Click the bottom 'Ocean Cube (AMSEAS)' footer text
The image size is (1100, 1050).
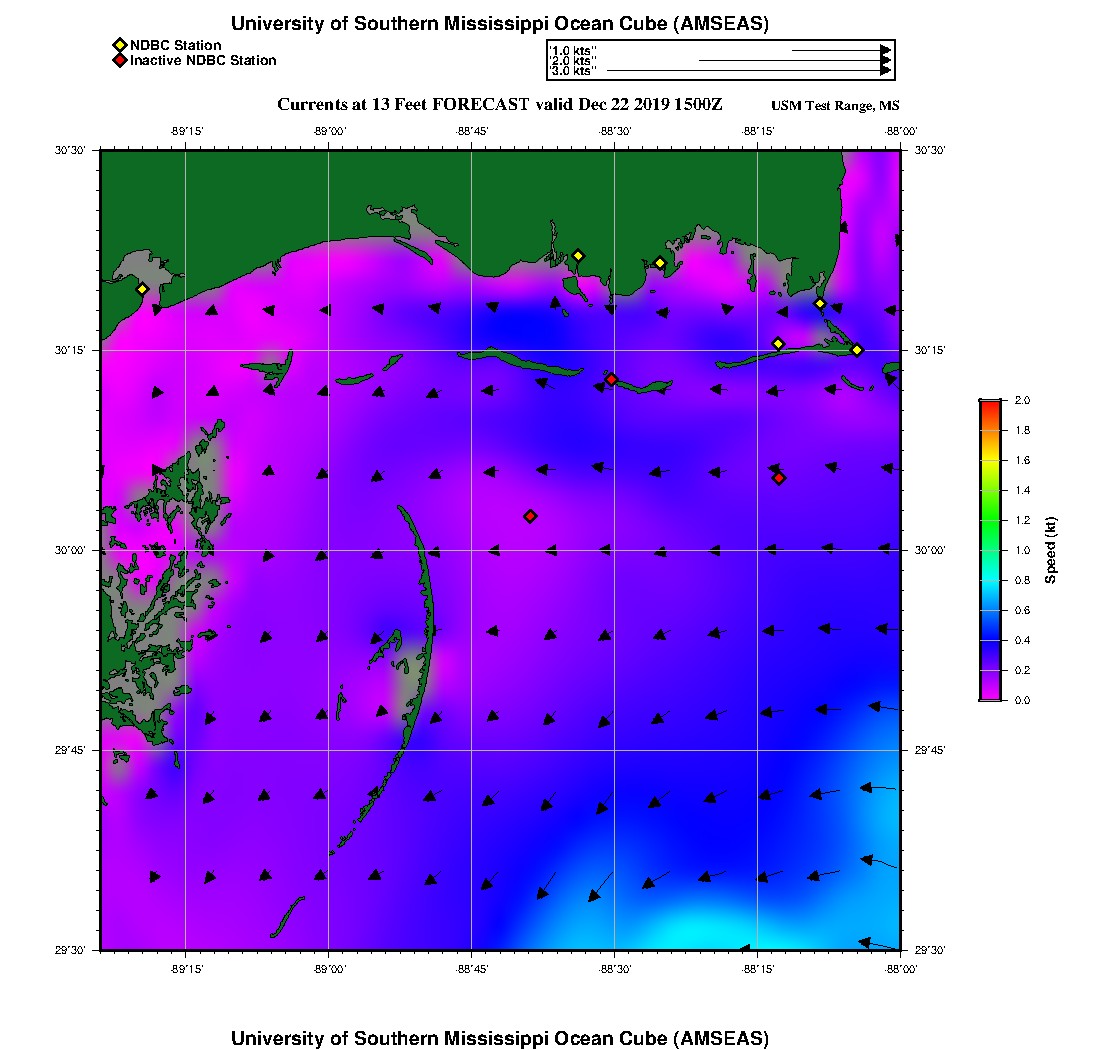[x=499, y=1037]
